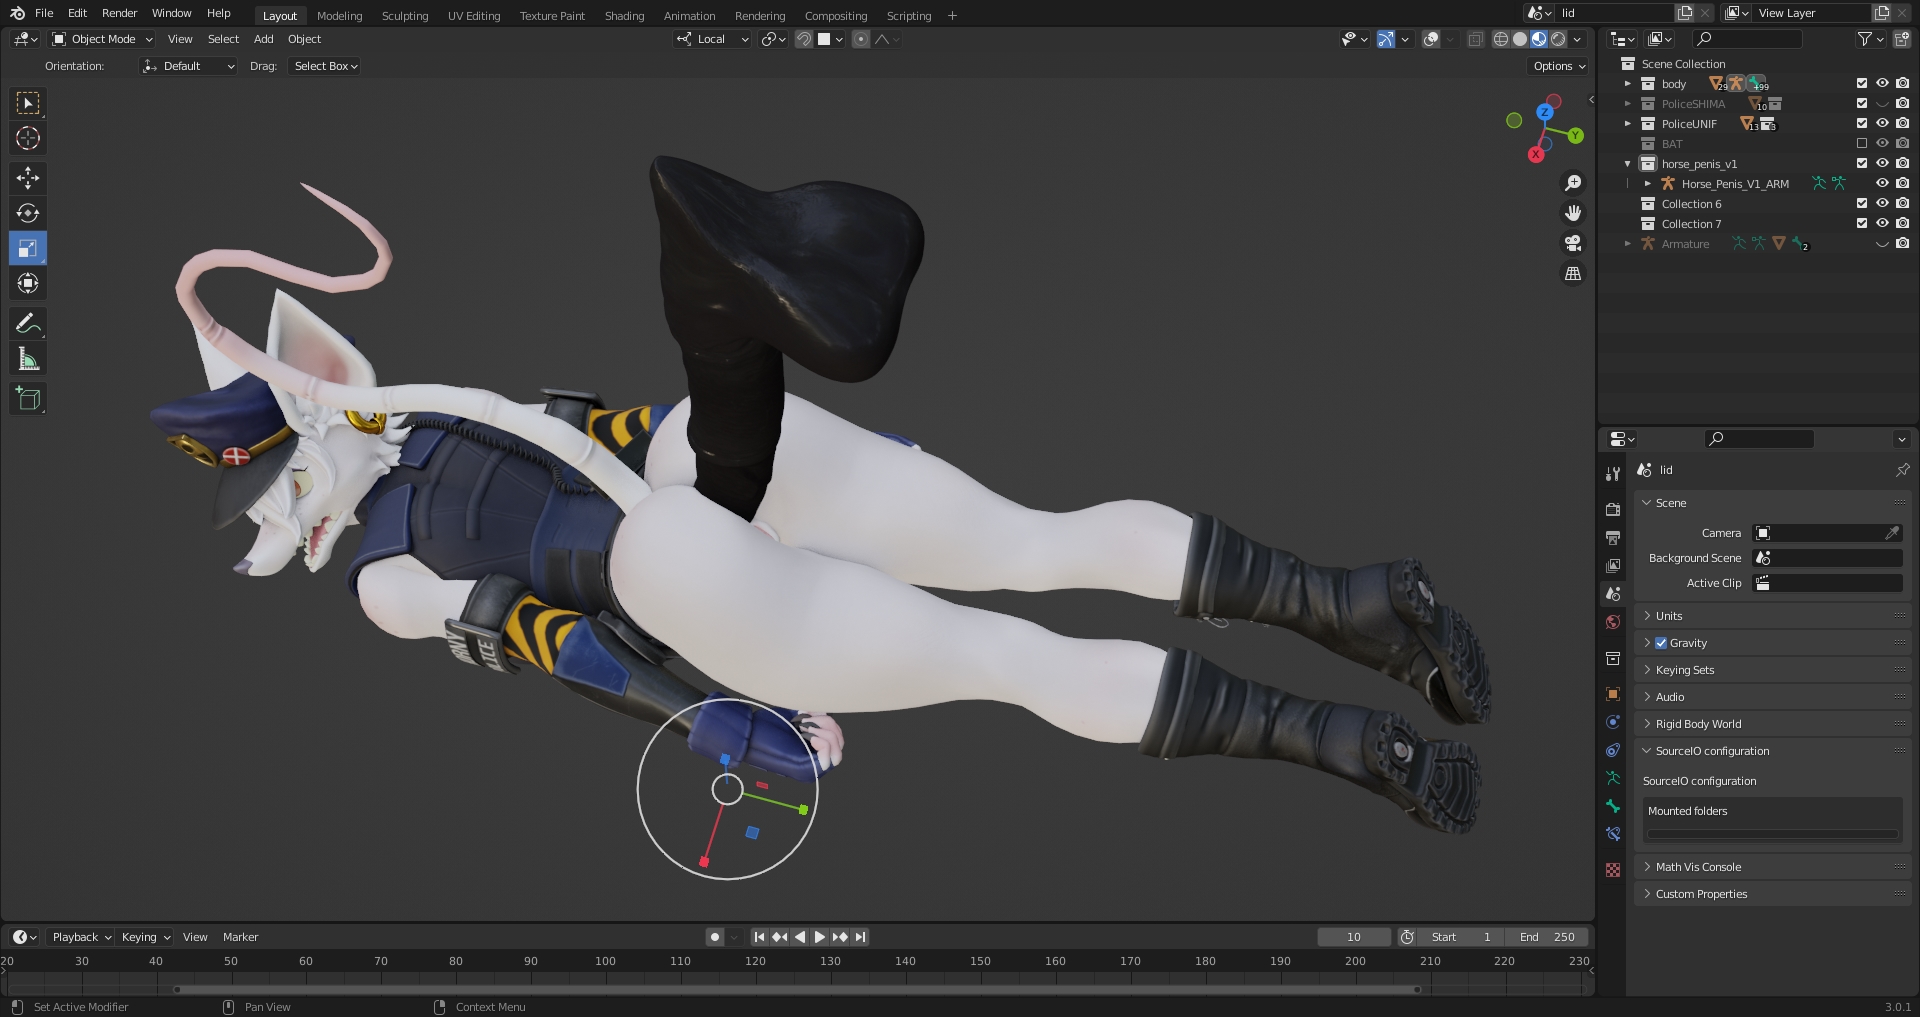This screenshot has width=1920, height=1017.
Task: Switch to rendered viewport shading
Action: [x=1558, y=39]
